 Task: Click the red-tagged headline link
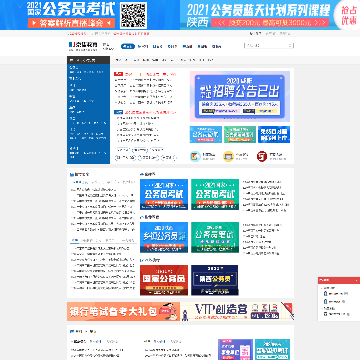click(150, 74)
